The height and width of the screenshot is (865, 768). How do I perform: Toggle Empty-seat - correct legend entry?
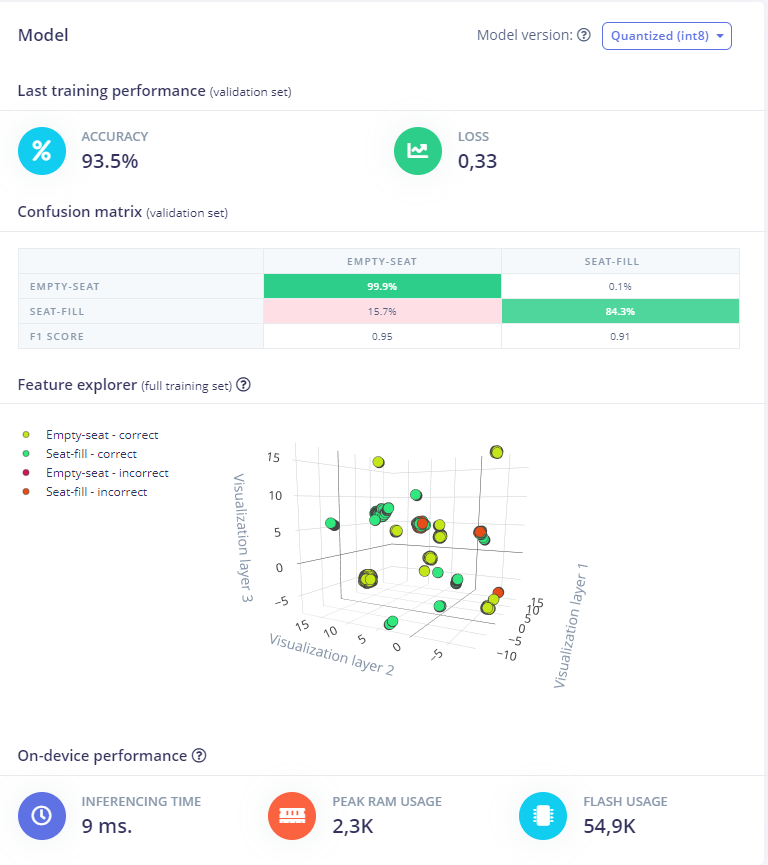101,435
